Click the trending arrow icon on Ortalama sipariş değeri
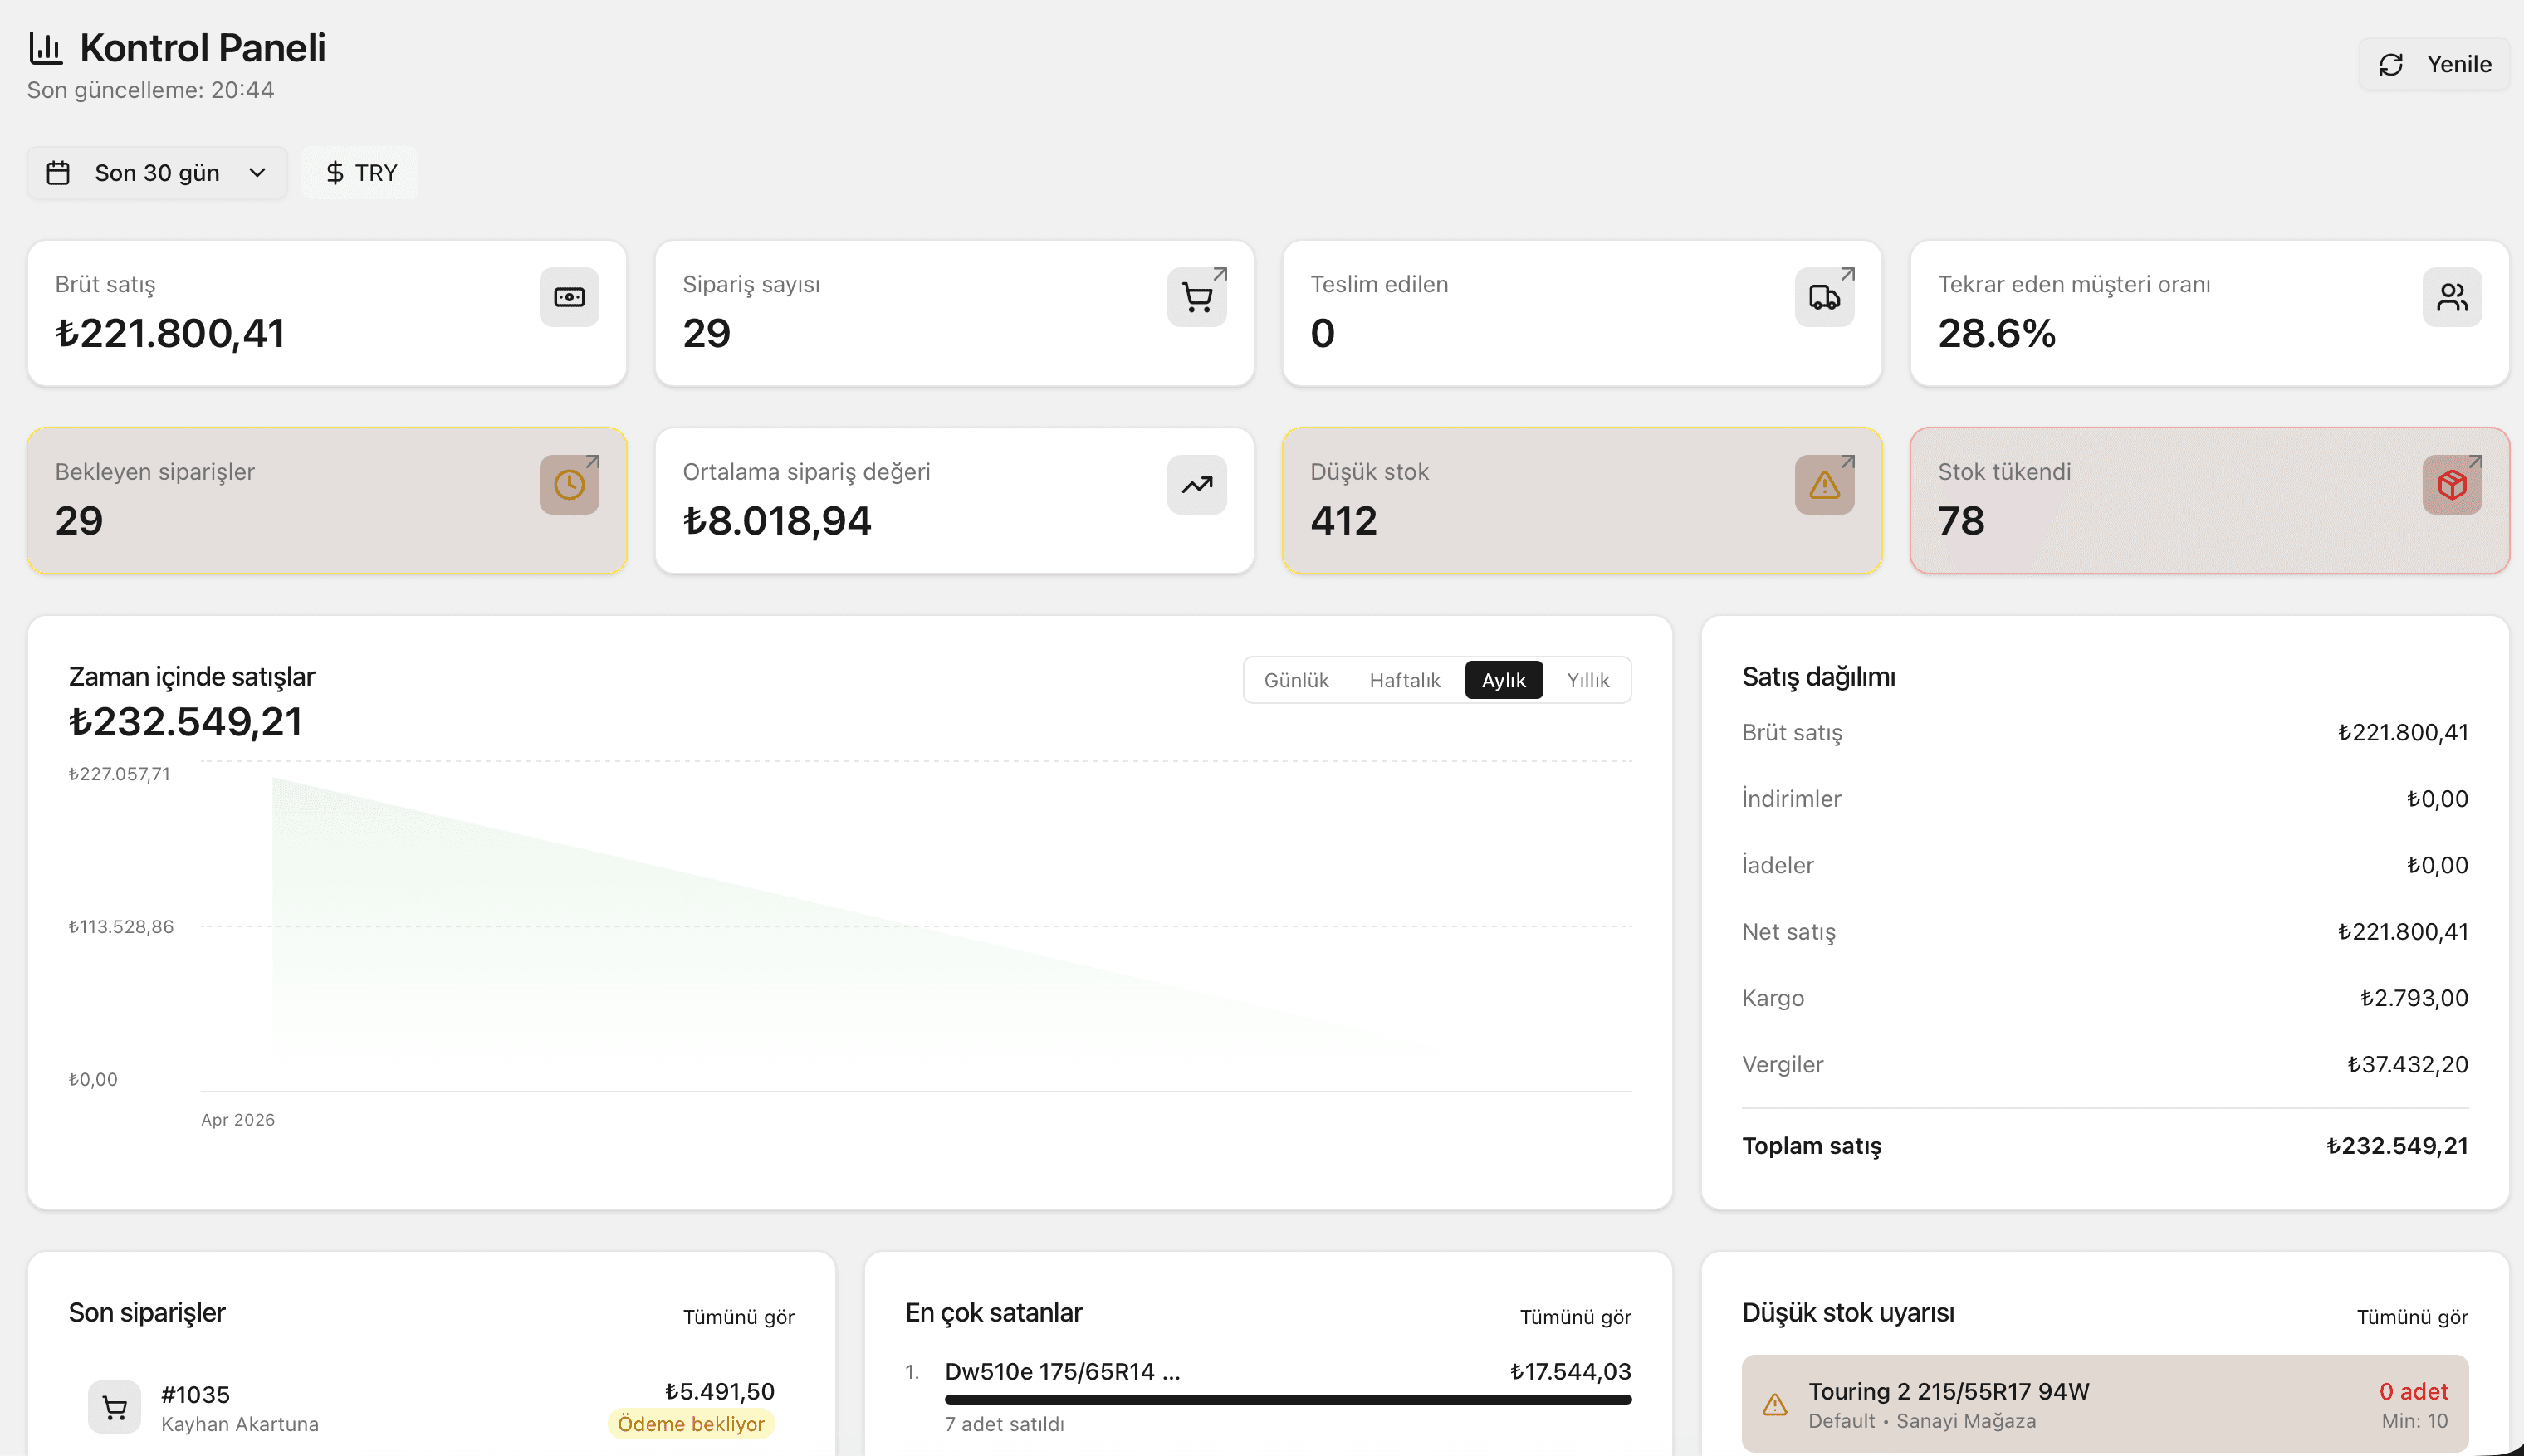The height and width of the screenshot is (1456, 2524). (1196, 485)
